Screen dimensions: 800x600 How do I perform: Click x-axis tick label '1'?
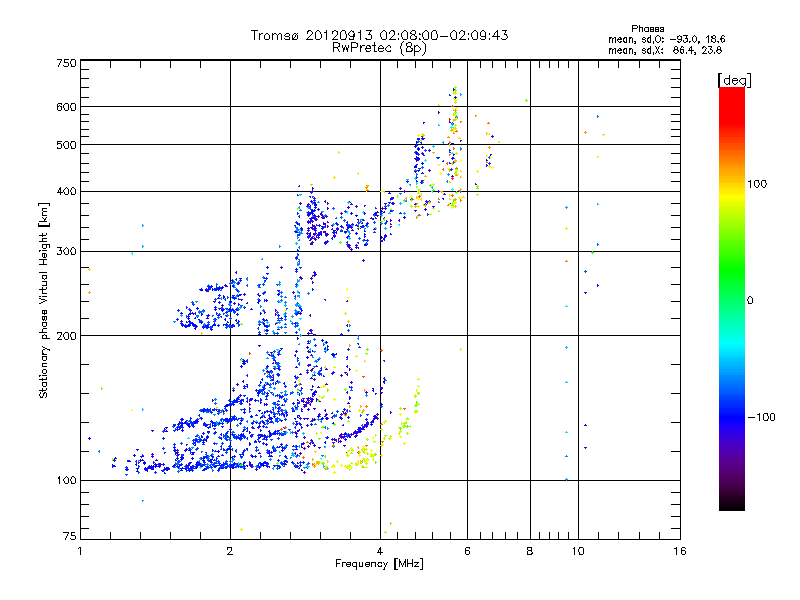[80, 551]
